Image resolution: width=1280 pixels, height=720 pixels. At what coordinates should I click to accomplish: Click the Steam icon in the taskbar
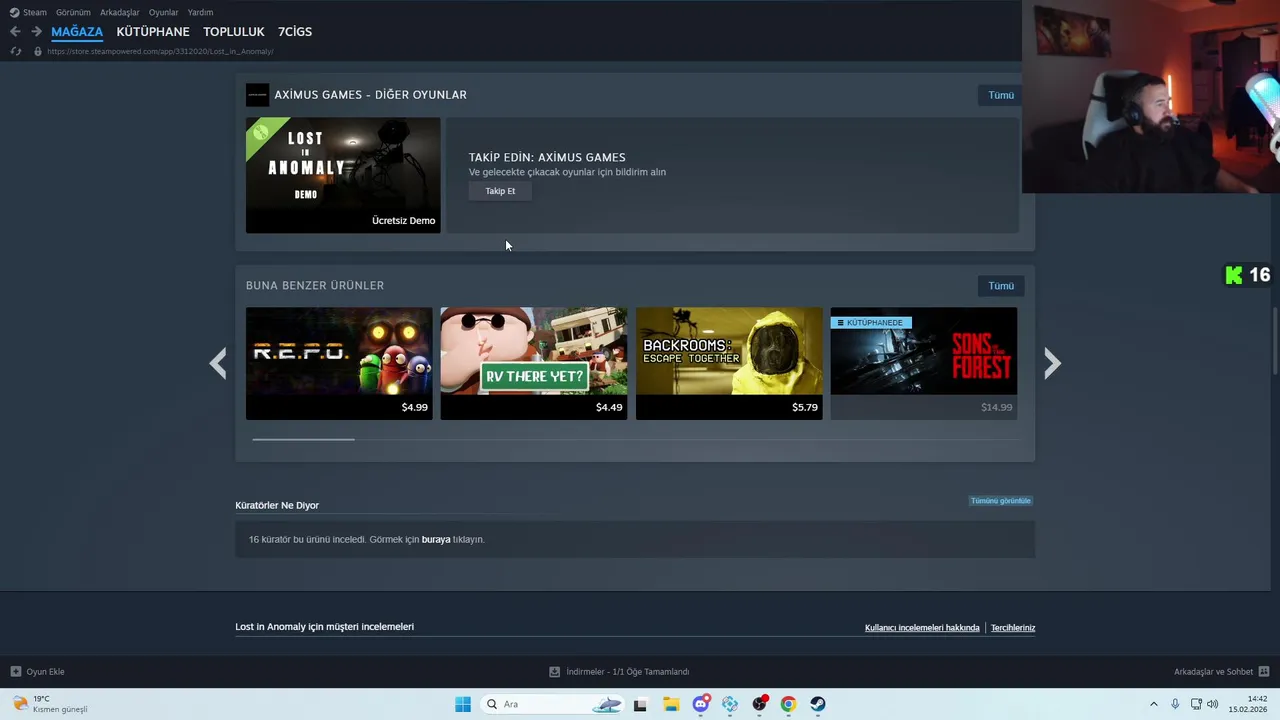click(818, 704)
